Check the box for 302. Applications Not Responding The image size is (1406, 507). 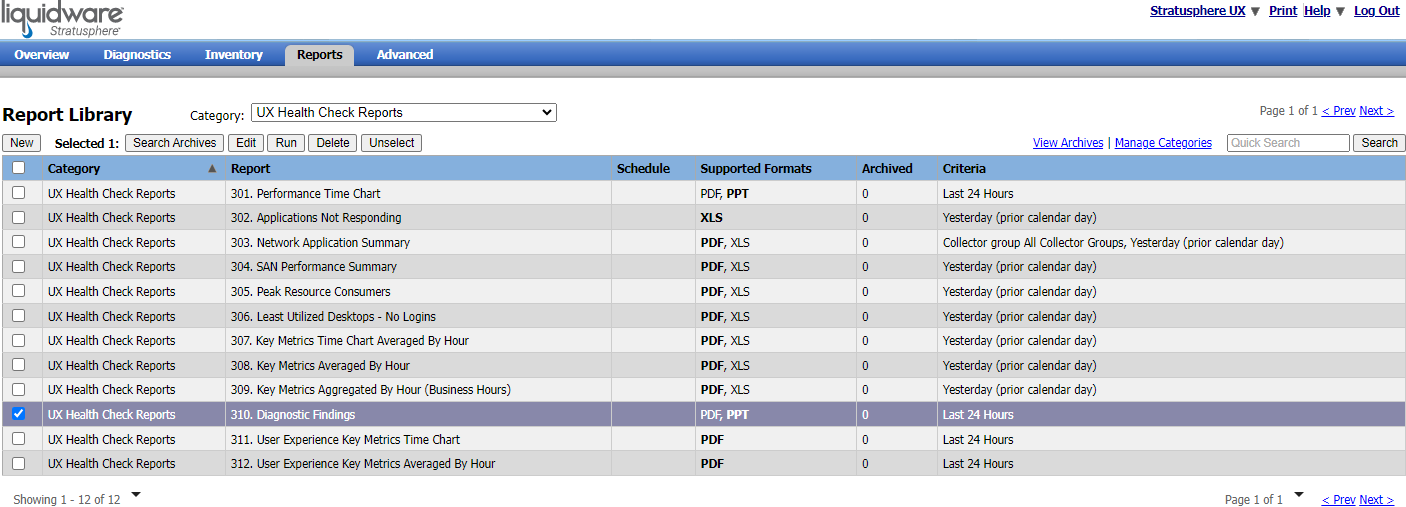(x=18, y=217)
